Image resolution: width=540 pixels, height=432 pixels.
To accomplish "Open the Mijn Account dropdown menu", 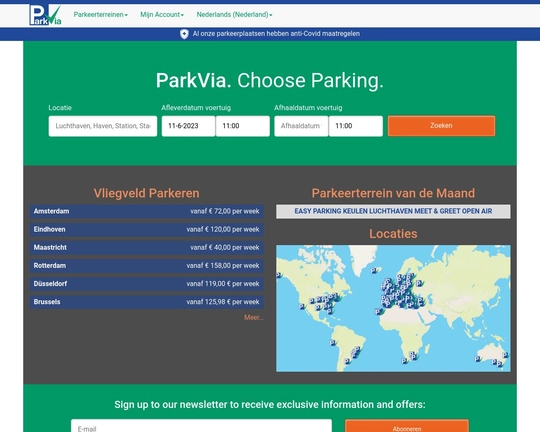I will pos(162,14).
